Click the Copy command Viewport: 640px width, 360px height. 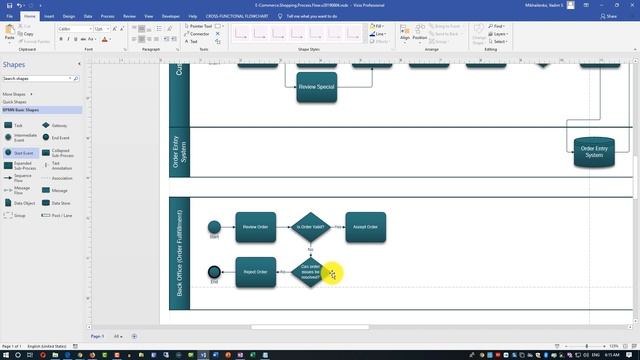click(26, 34)
